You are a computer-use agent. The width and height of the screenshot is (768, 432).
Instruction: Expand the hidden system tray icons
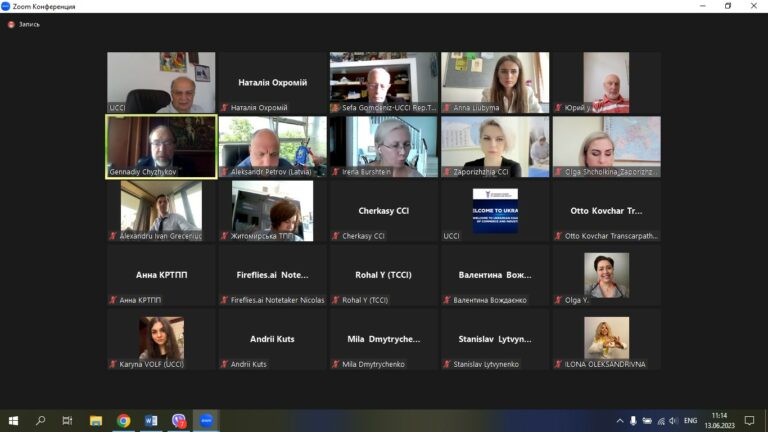point(619,421)
